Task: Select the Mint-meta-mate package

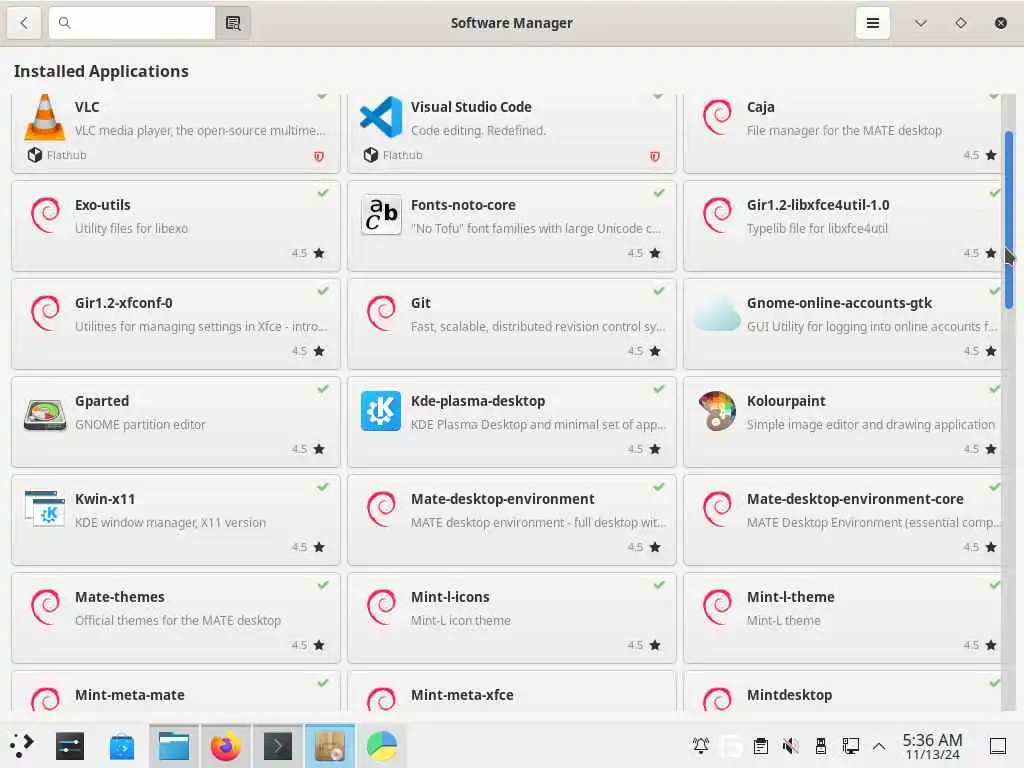Action: click(176, 692)
